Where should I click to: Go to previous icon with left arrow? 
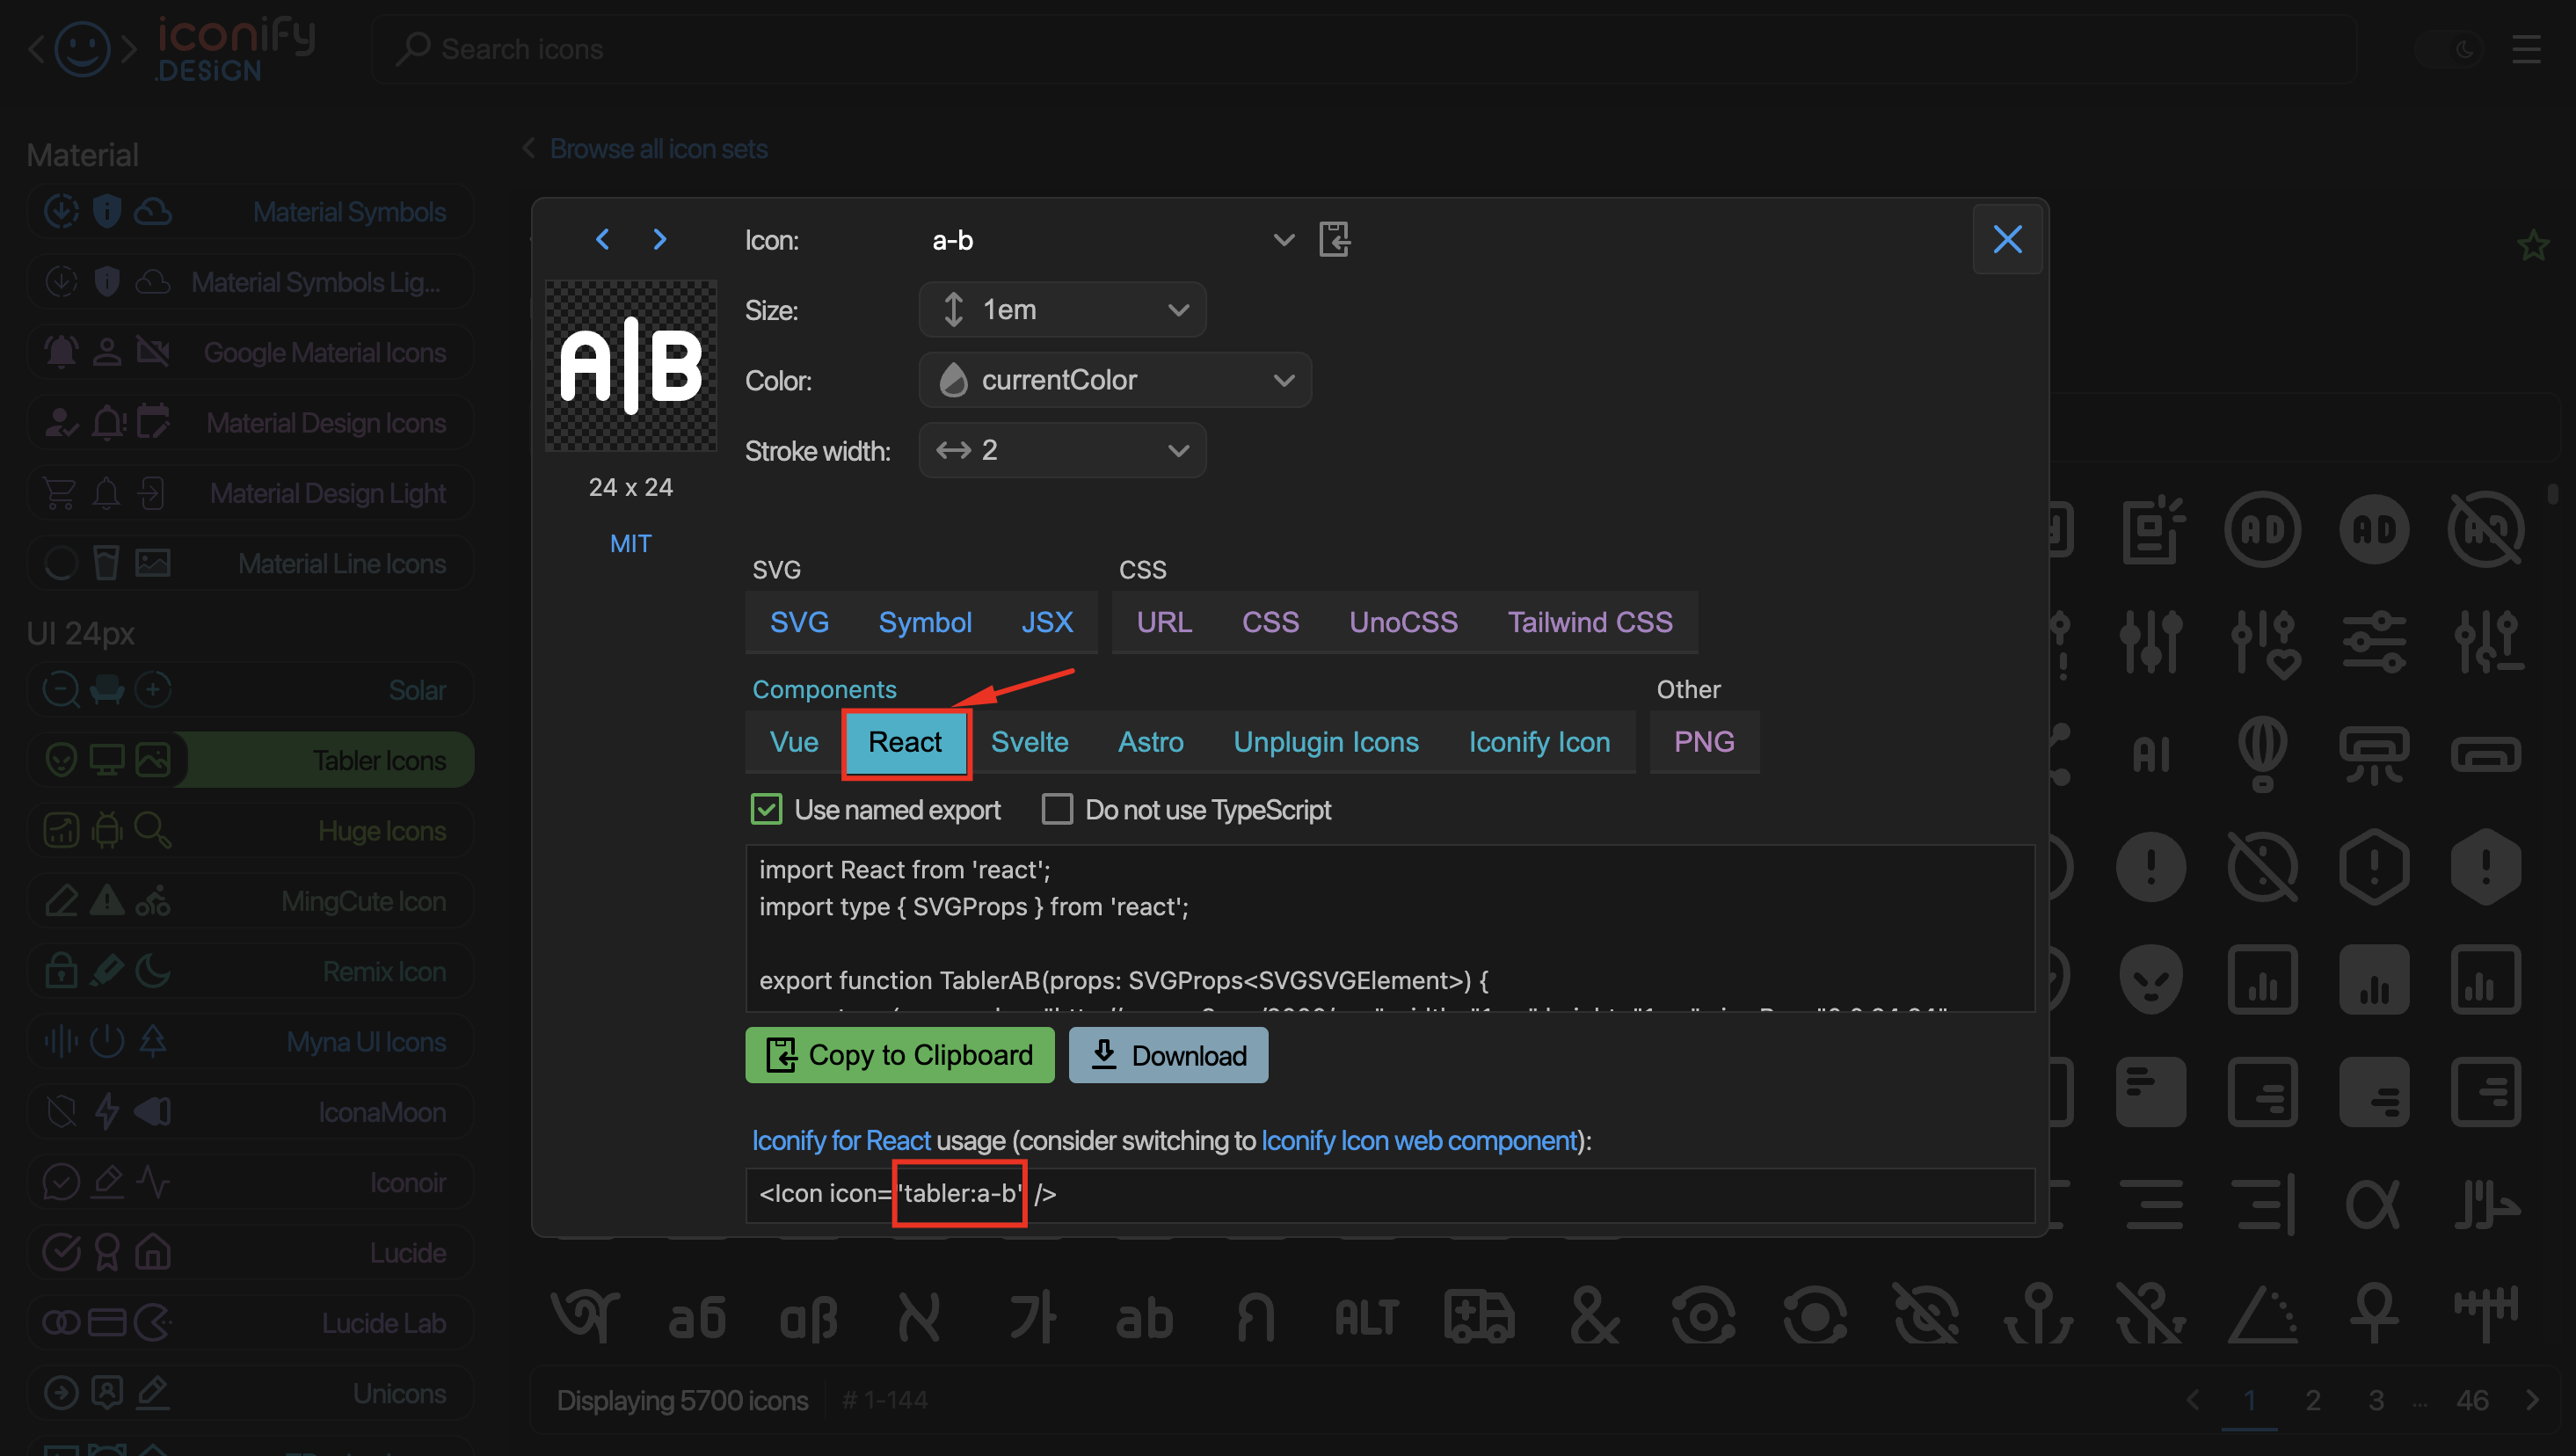click(602, 240)
